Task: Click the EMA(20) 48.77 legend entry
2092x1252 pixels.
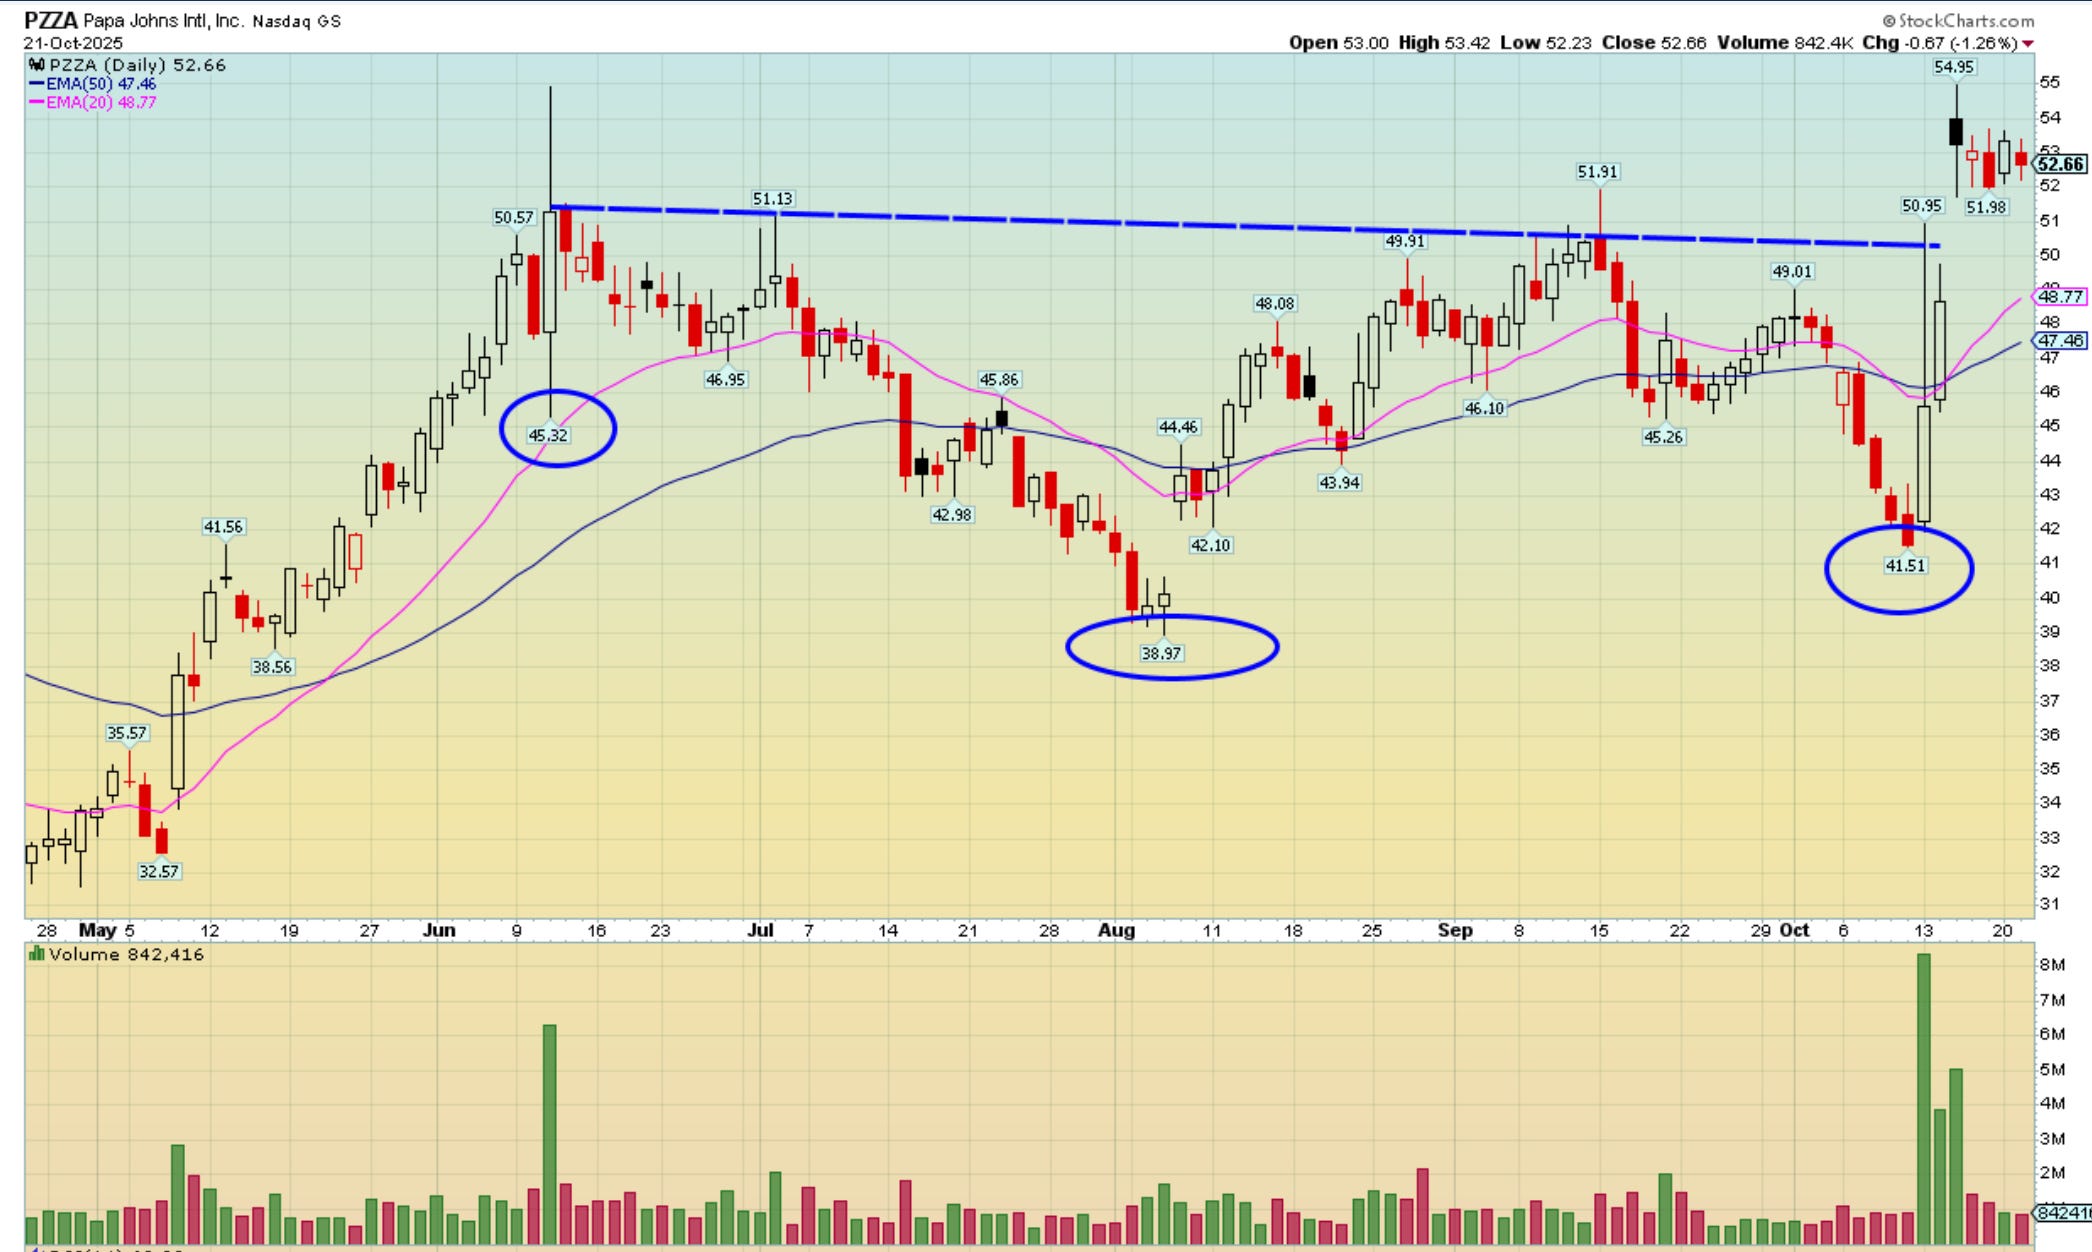Action: (93, 102)
